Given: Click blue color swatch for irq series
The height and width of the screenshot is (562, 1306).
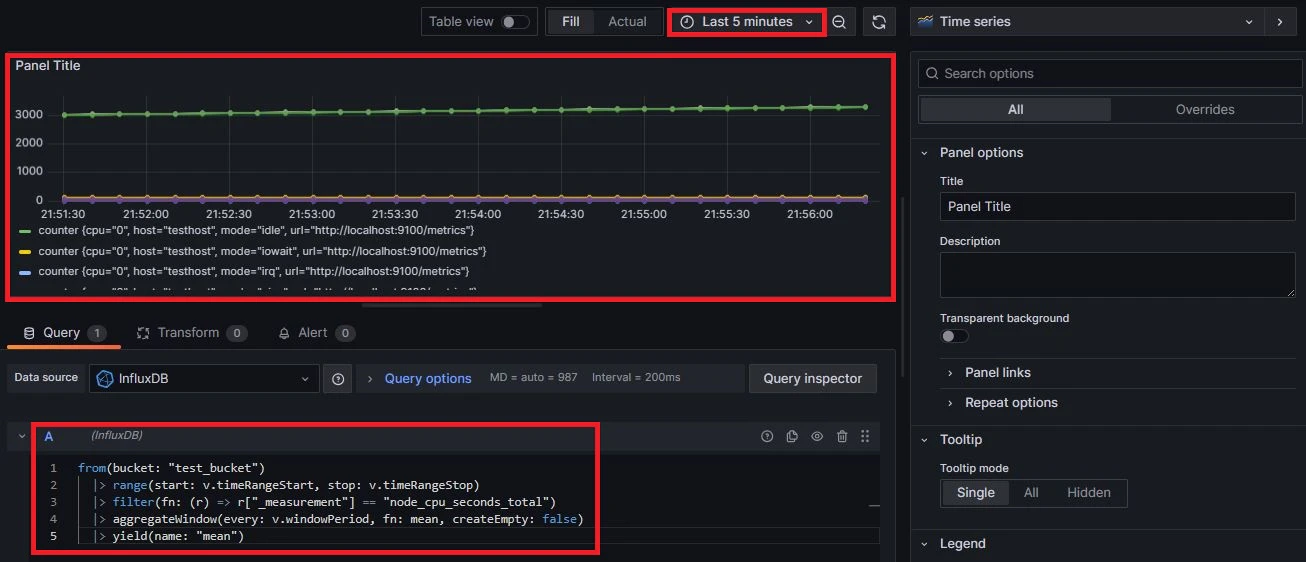Looking at the screenshot, I should tap(25, 271).
